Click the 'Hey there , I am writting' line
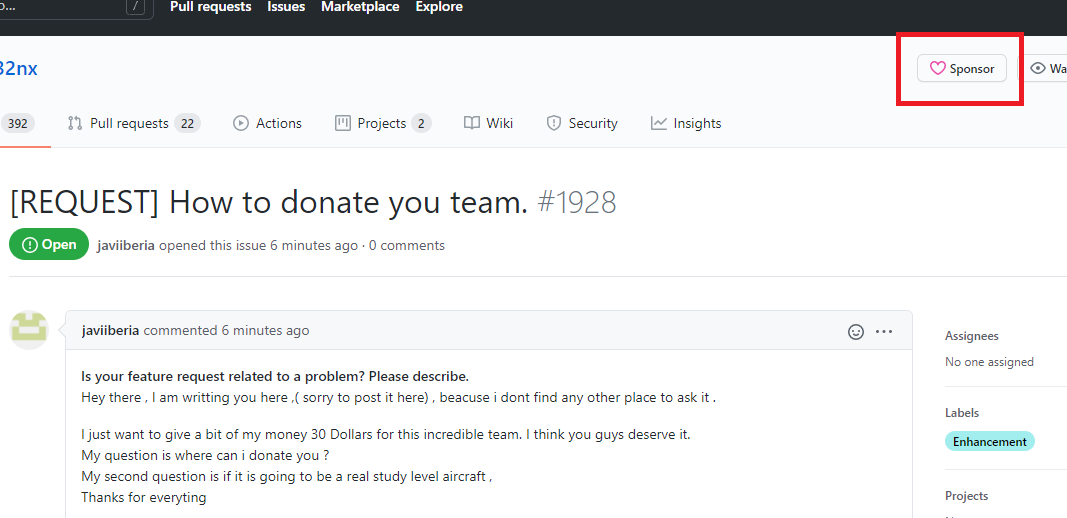 click(398, 398)
